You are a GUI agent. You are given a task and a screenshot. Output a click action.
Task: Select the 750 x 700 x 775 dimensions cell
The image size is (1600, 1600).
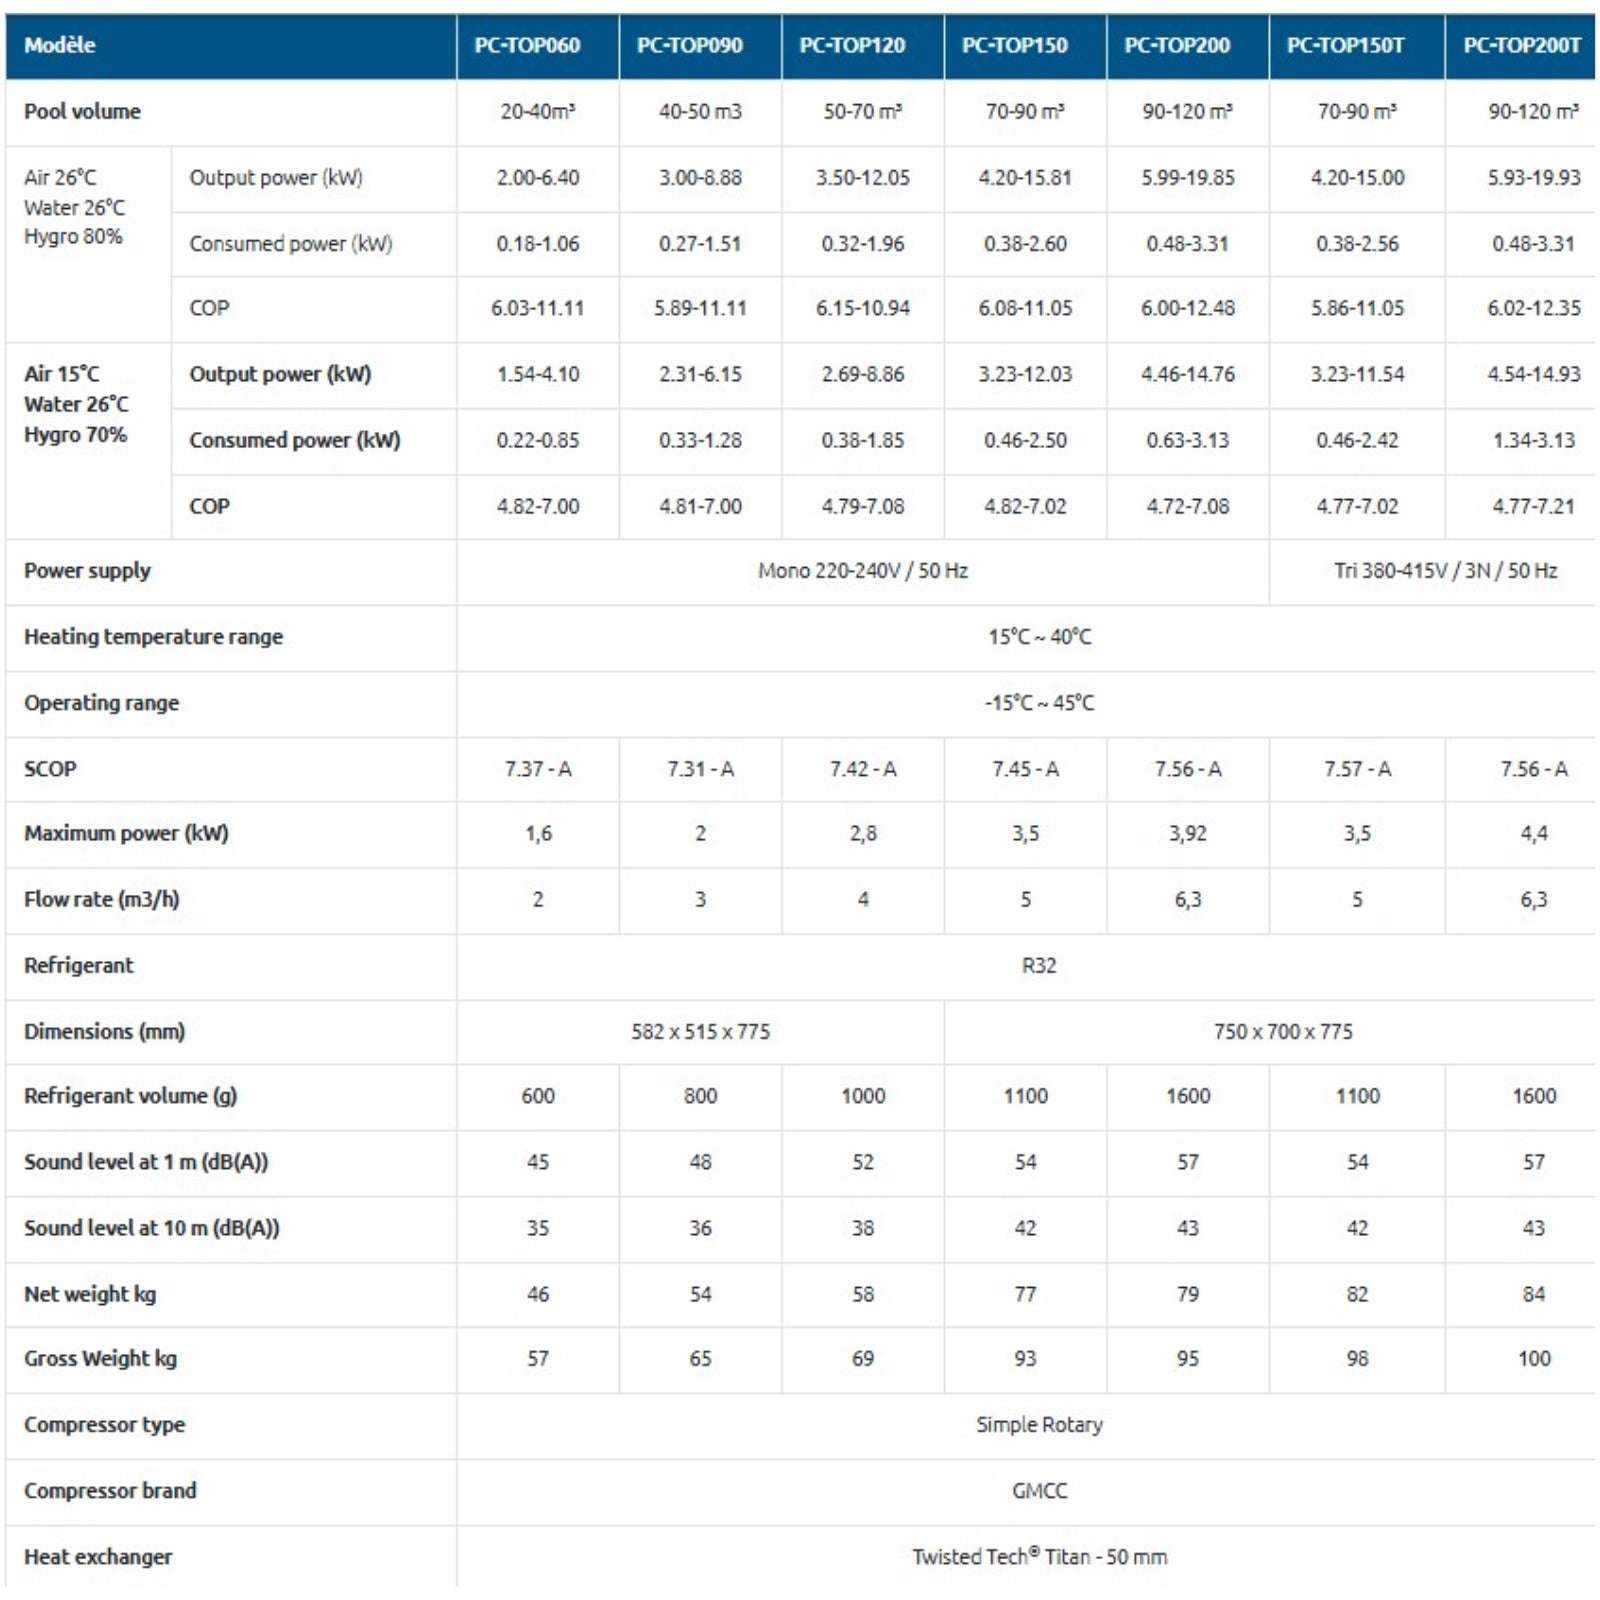pos(1283,1031)
